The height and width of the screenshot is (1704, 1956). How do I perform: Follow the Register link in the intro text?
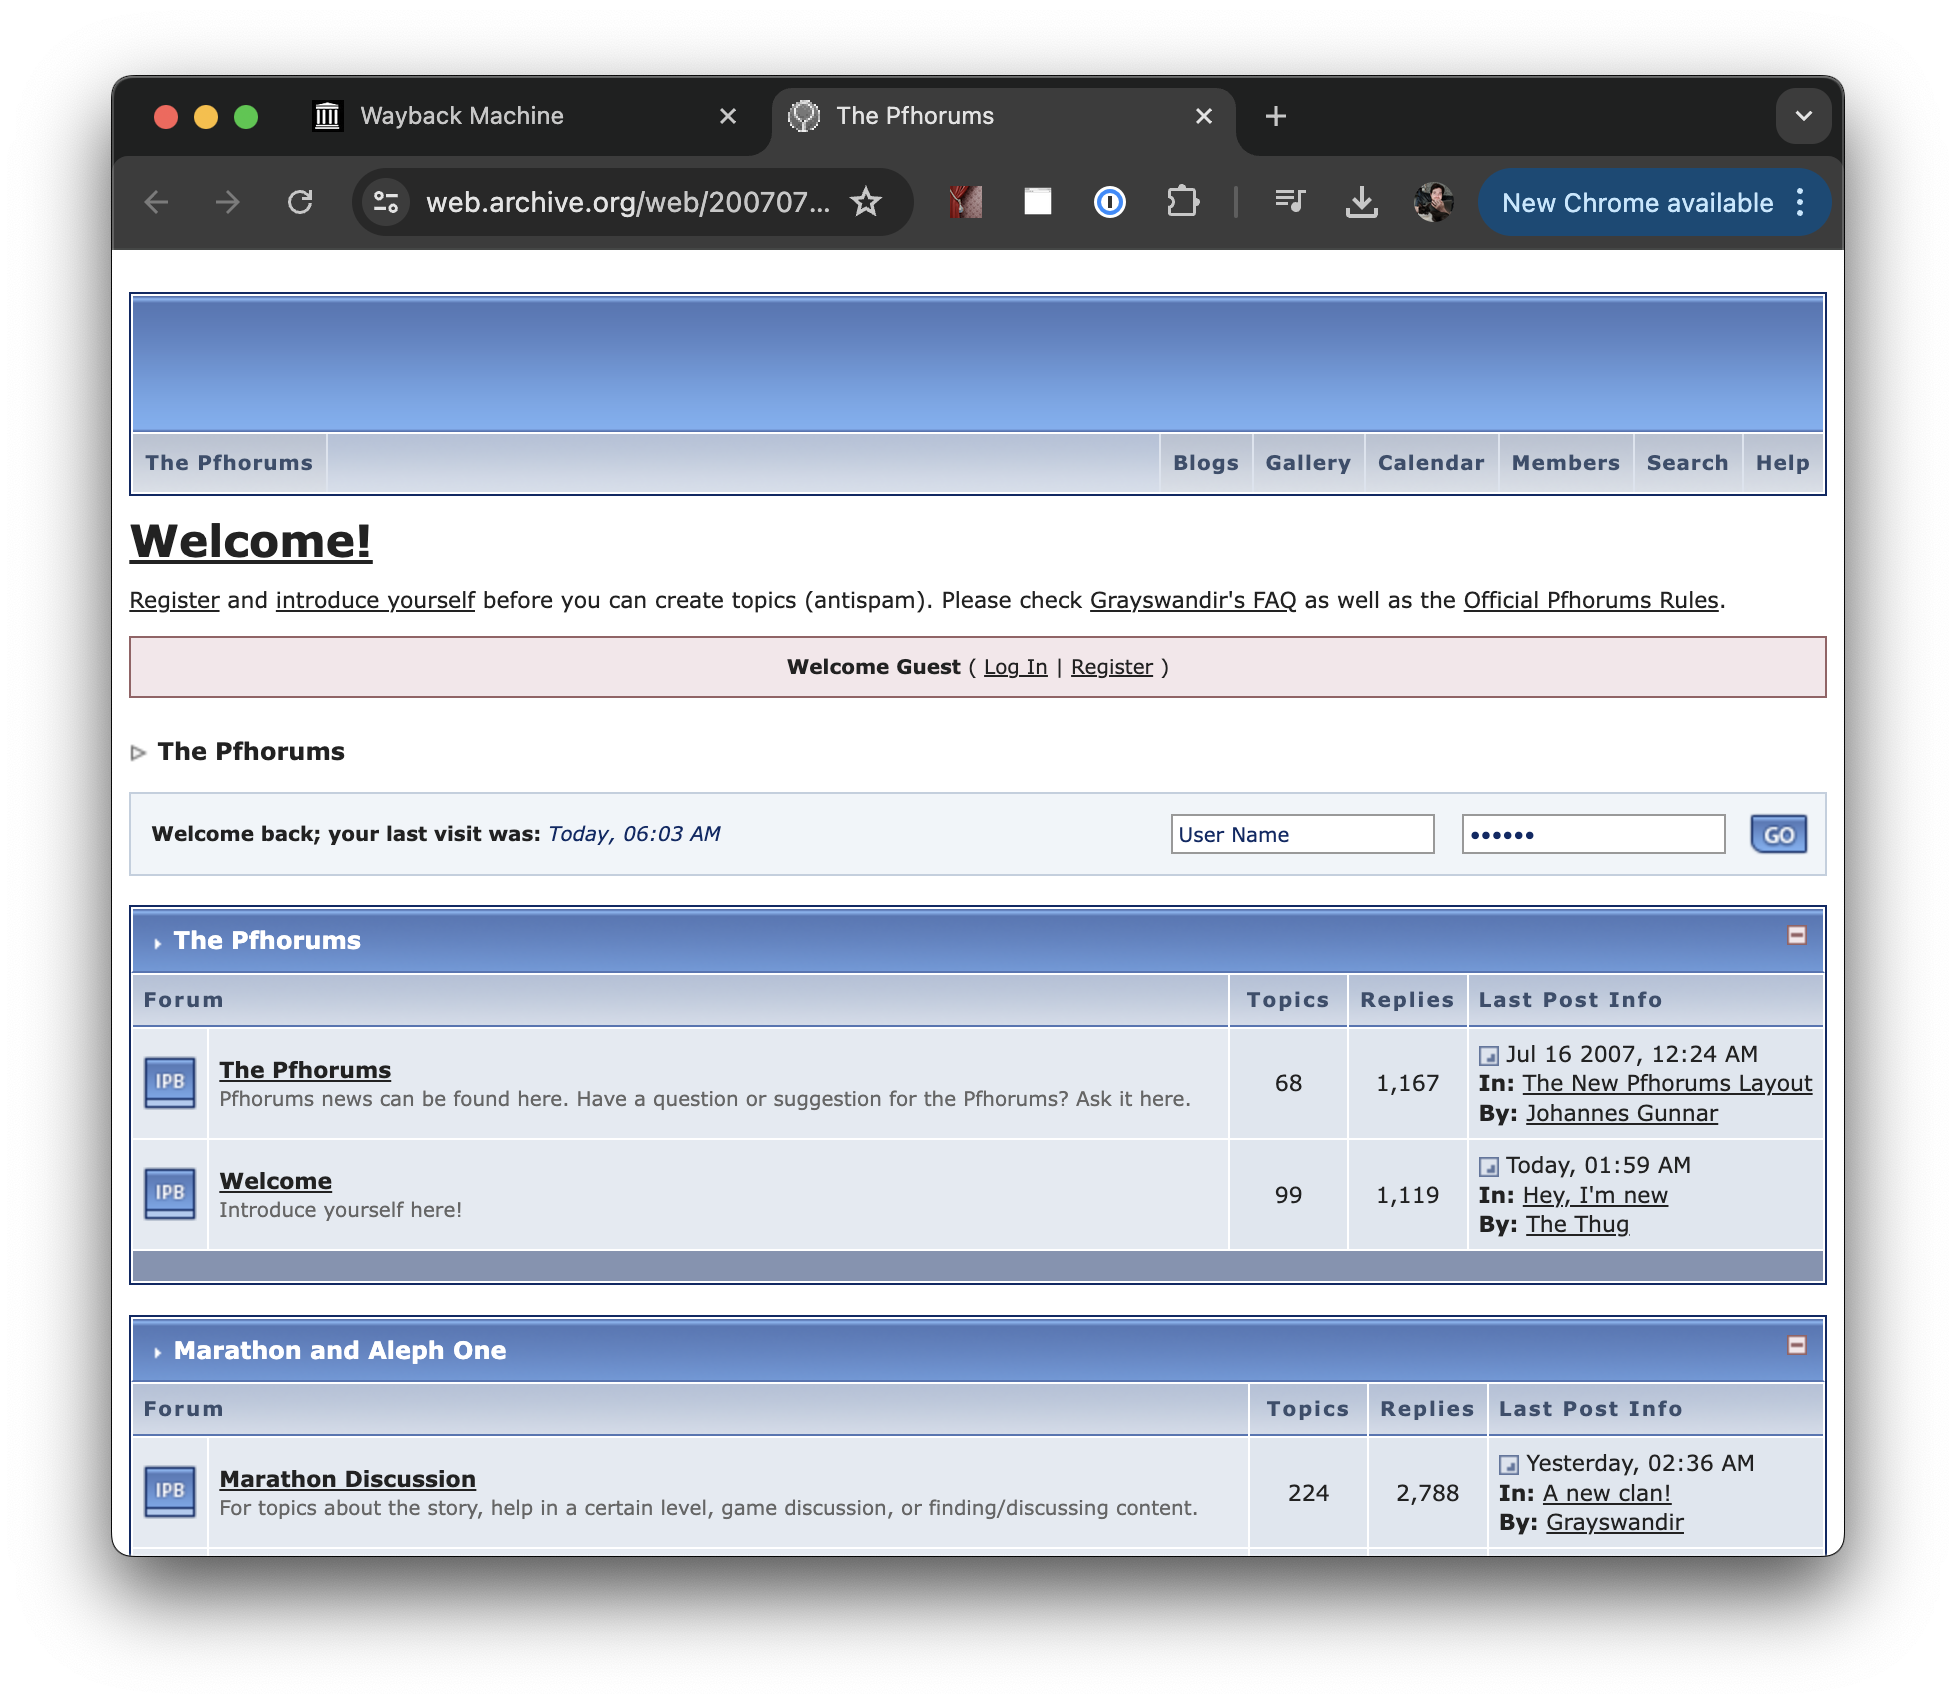point(175,600)
